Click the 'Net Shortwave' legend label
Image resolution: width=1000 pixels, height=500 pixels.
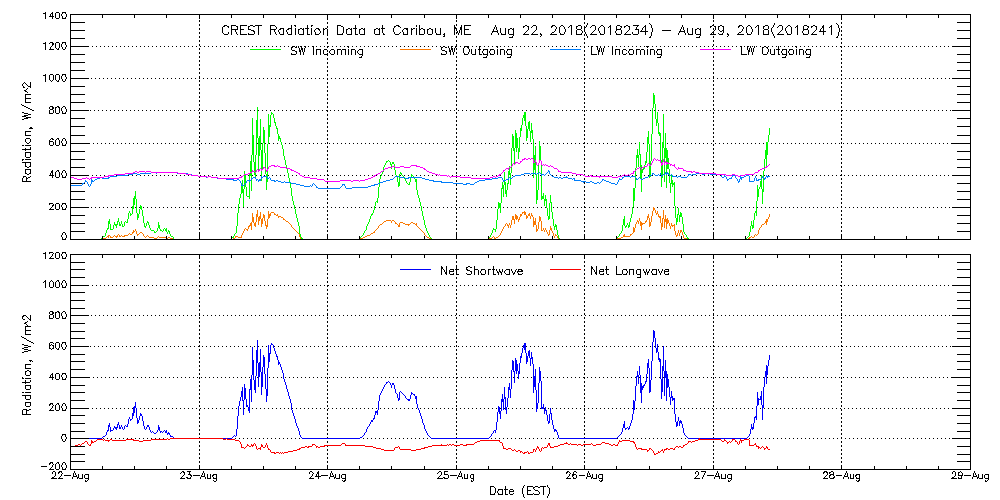click(483, 271)
